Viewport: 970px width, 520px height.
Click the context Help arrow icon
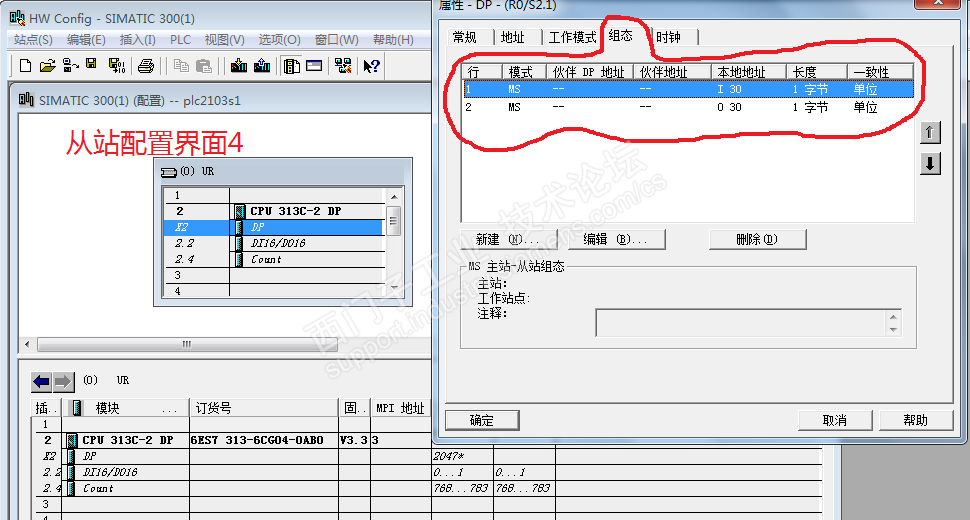[x=371, y=66]
